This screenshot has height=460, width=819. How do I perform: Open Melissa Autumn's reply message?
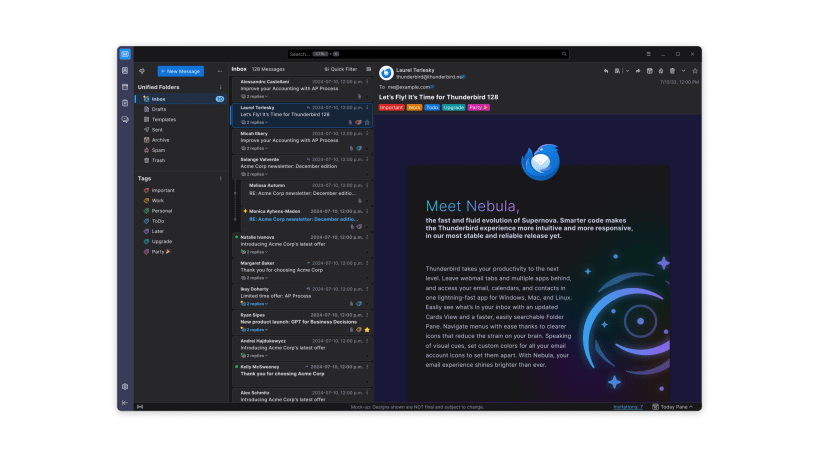(306, 193)
